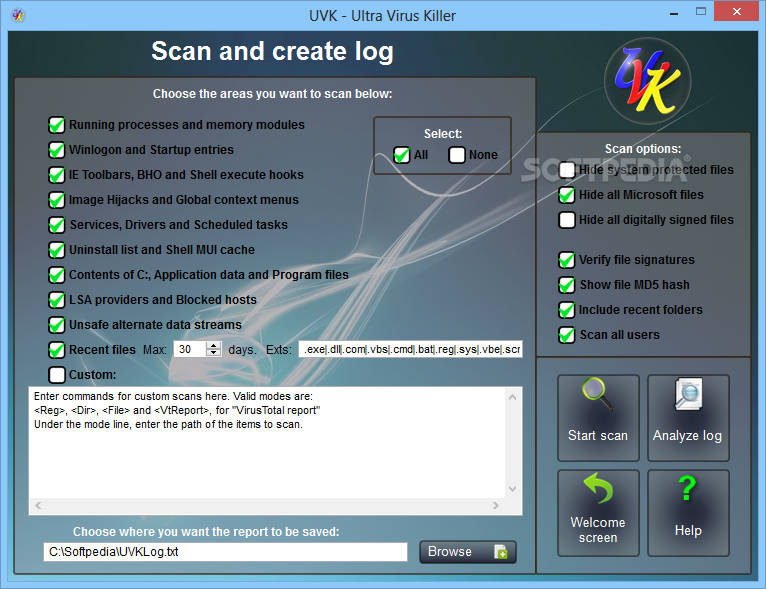Toggle Uninstall list and Shell MUI cache

coord(57,250)
